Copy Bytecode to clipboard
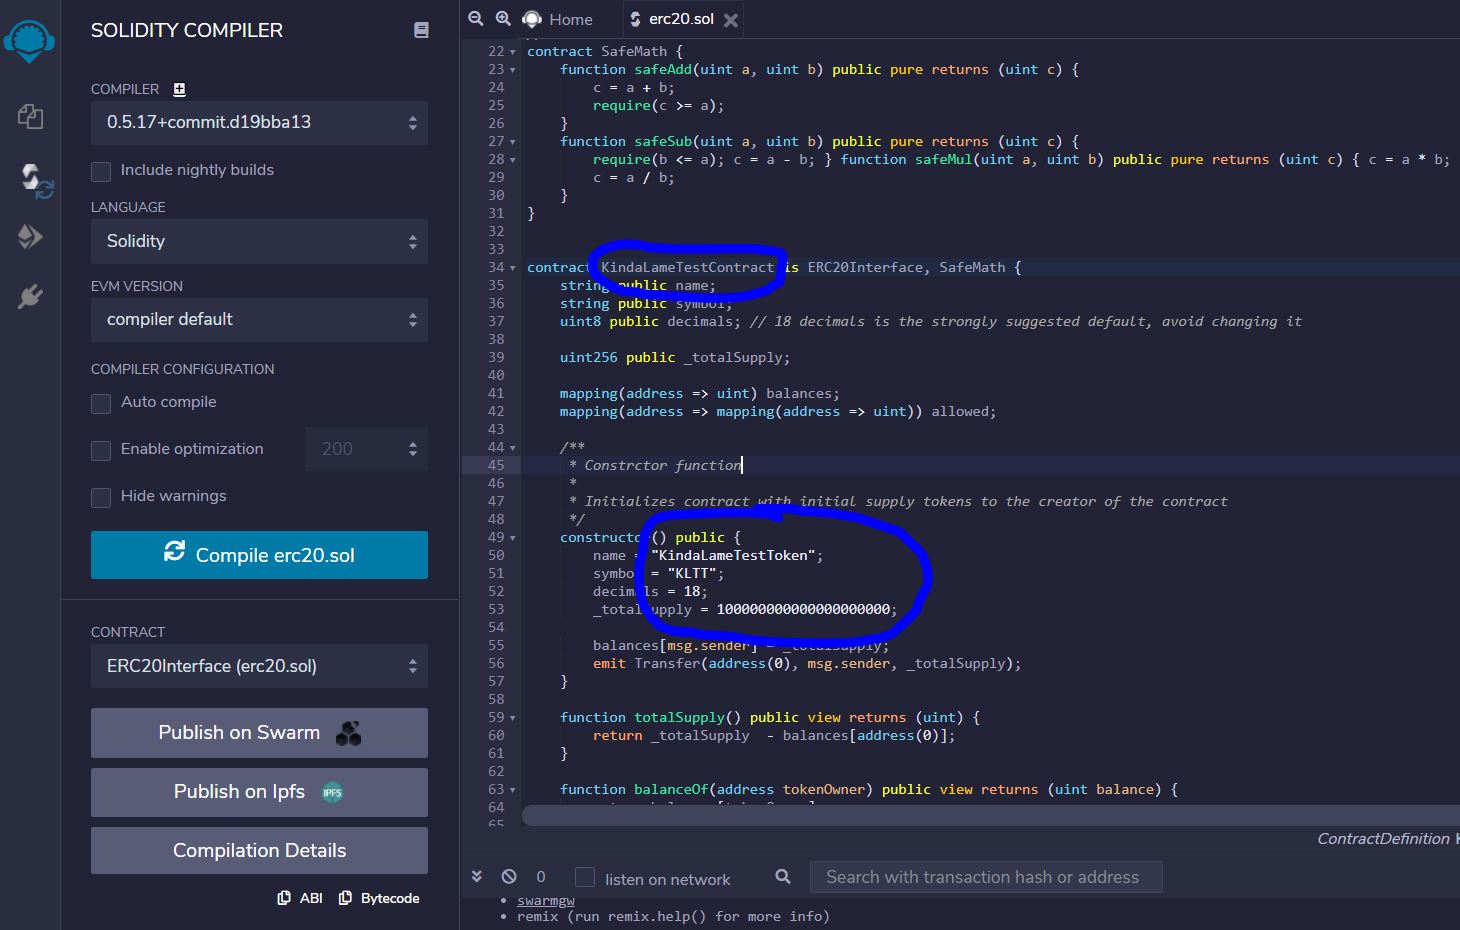Viewport: 1460px width, 930px height. point(379,898)
